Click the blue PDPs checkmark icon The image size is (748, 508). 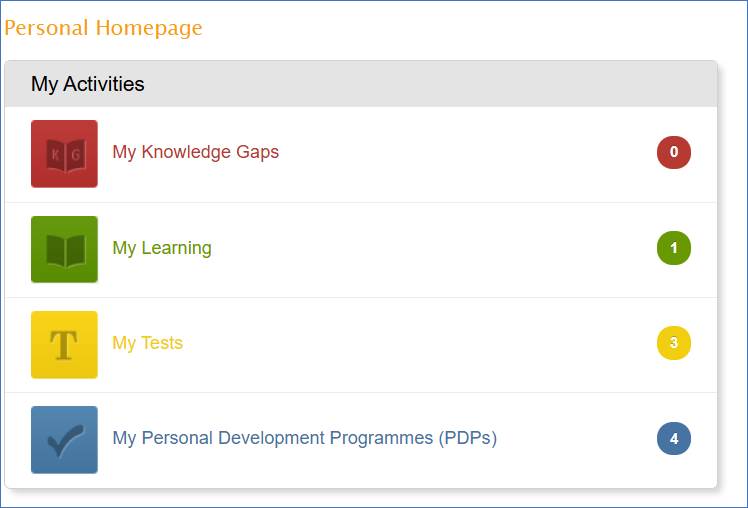click(64, 439)
